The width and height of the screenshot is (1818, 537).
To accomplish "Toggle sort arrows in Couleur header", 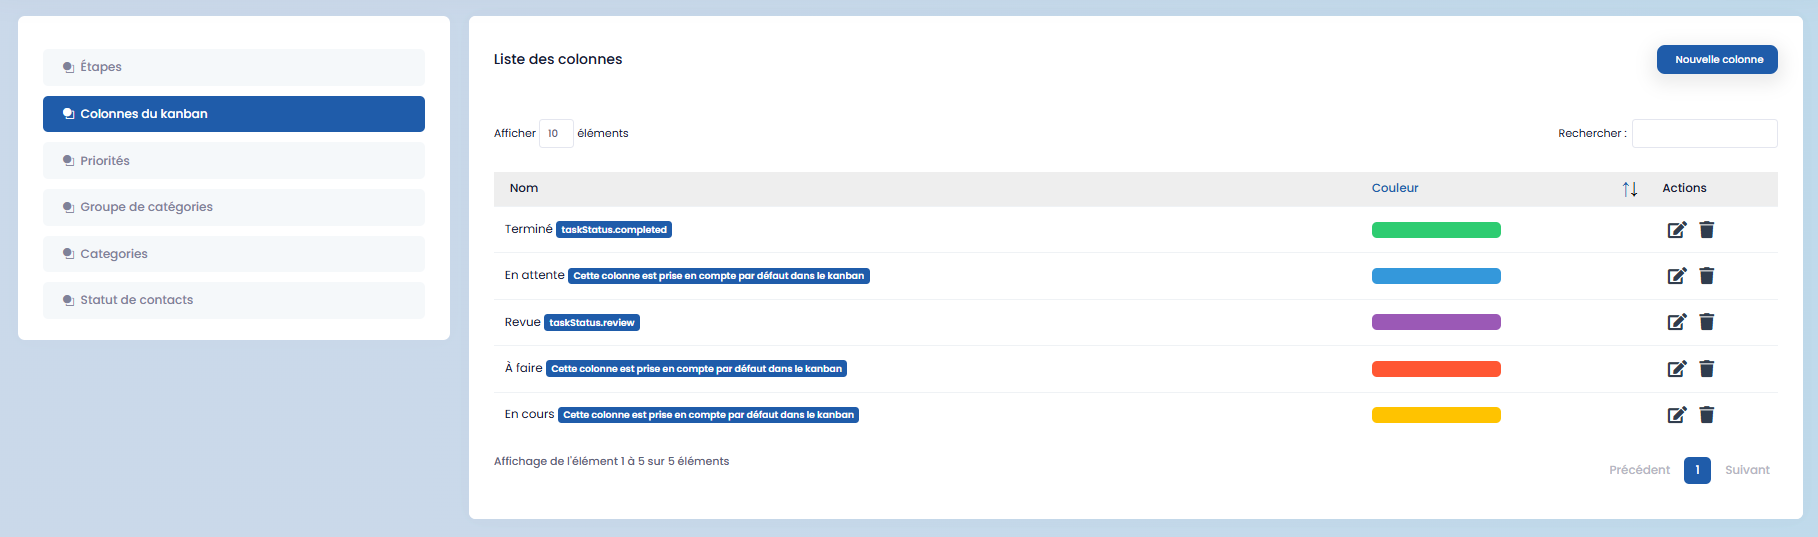I will click(x=1629, y=189).
